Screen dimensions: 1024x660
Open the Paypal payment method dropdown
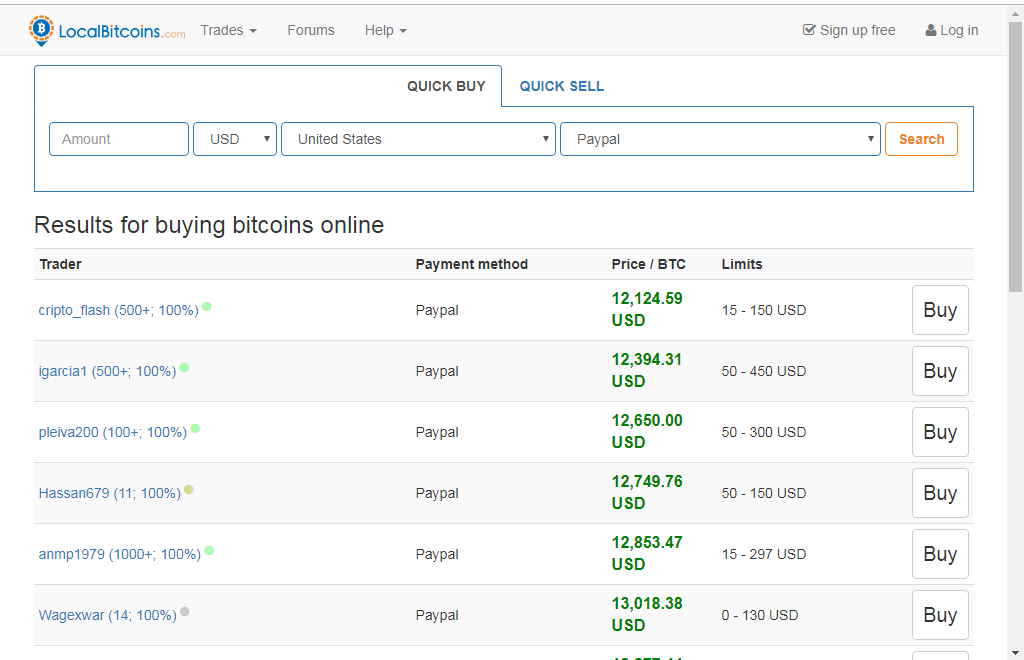click(720, 139)
